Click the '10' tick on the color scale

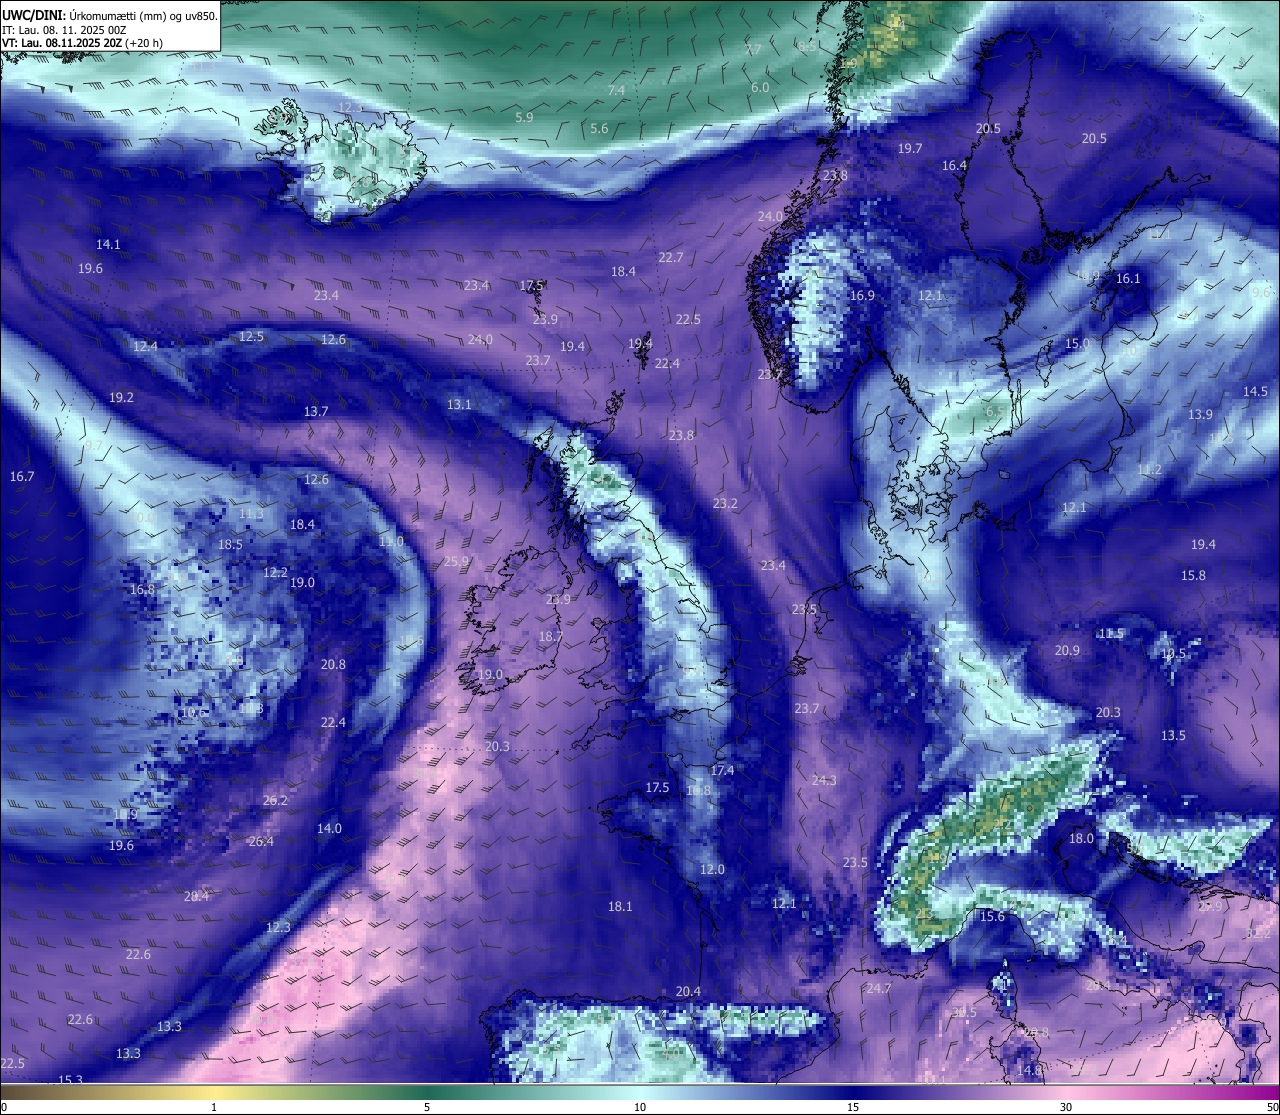(x=640, y=1107)
